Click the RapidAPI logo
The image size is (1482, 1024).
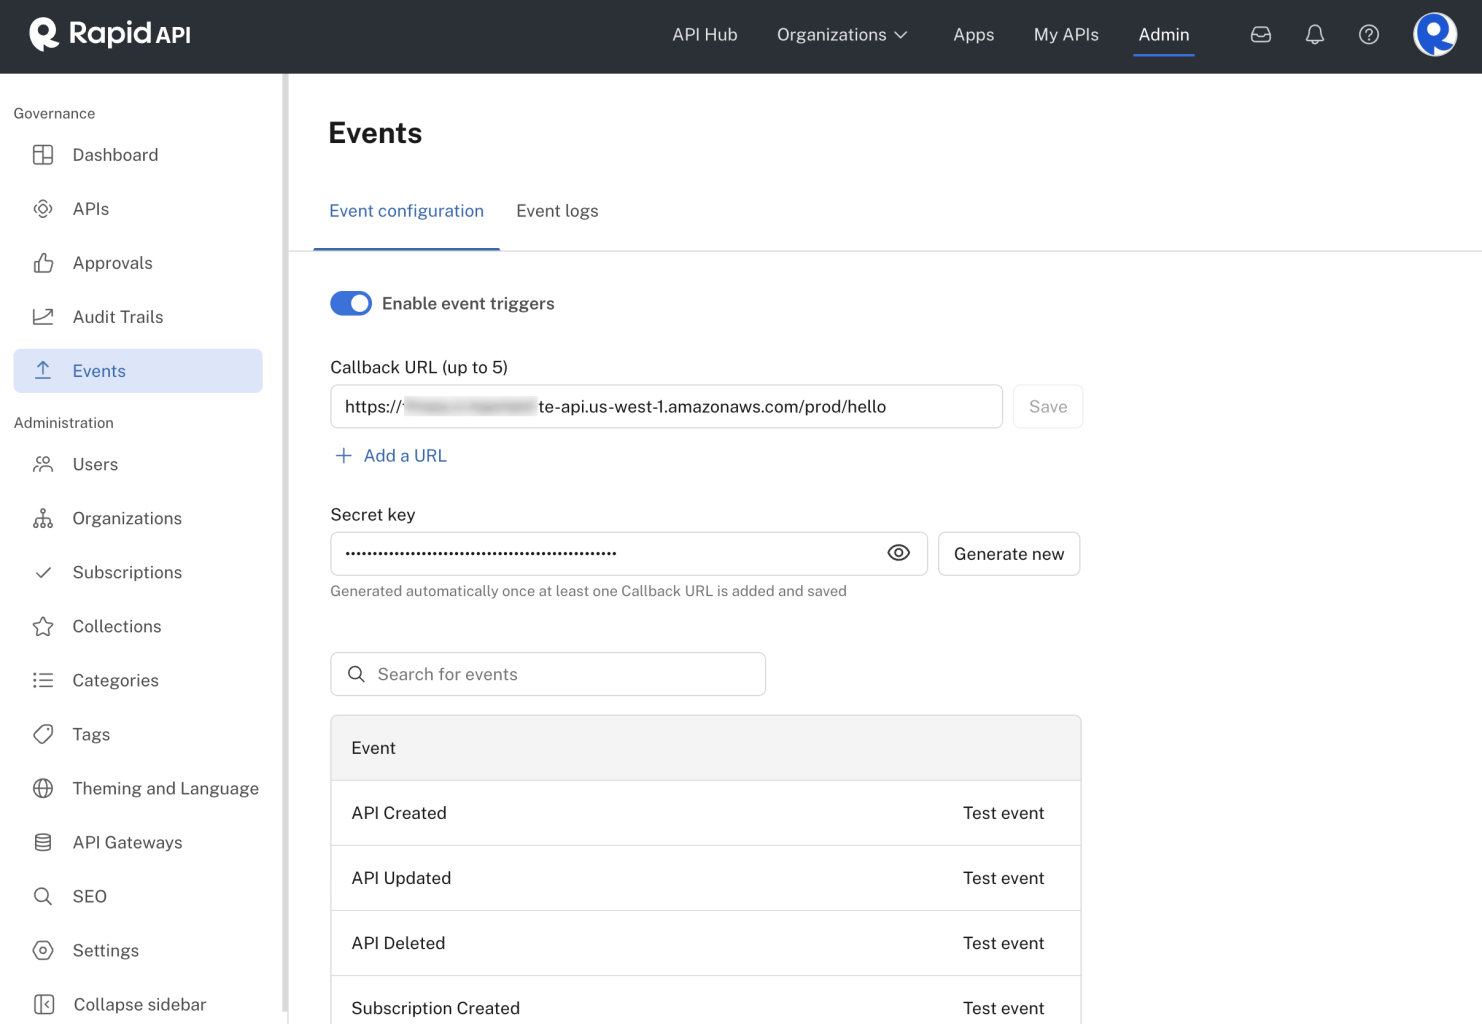tap(110, 34)
